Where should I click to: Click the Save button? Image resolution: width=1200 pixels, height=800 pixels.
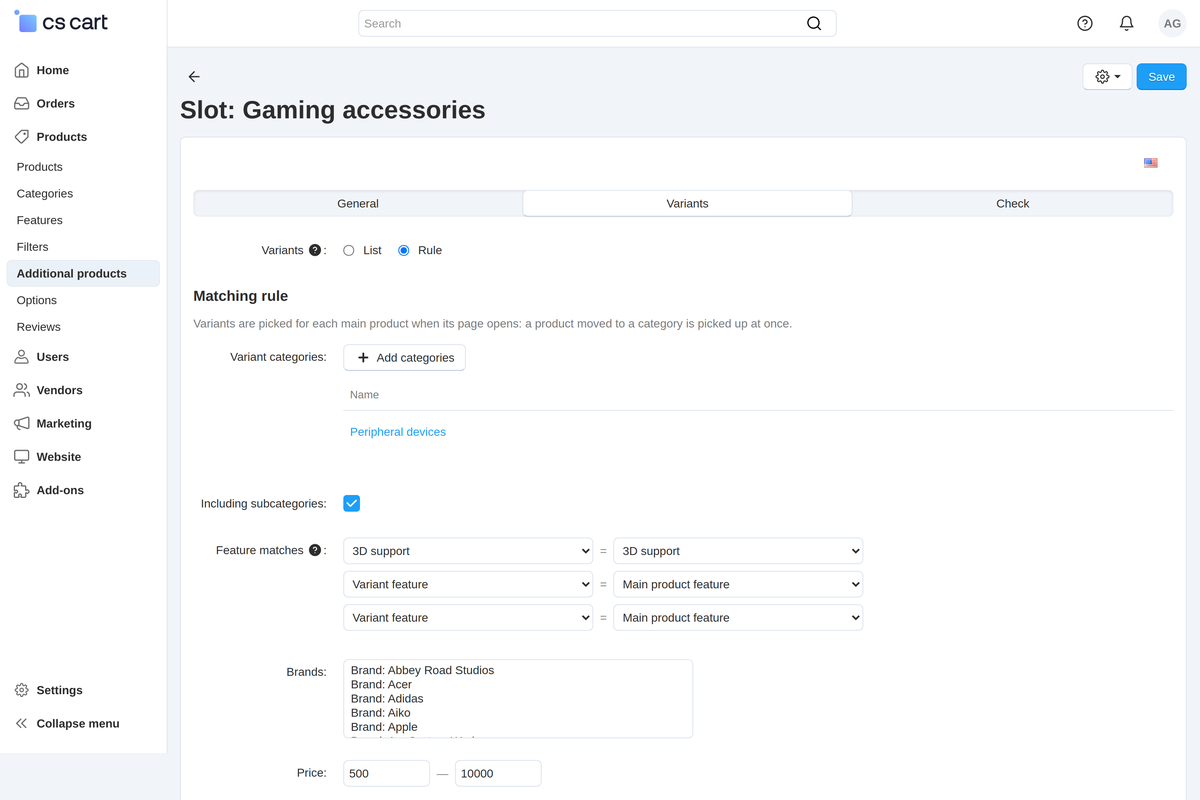[x=1161, y=77]
